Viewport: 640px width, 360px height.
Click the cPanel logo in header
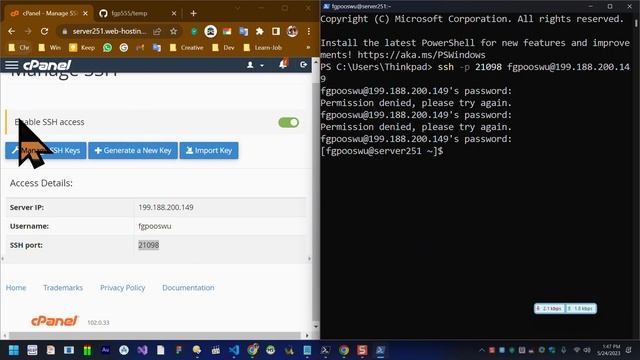(x=47, y=65)
